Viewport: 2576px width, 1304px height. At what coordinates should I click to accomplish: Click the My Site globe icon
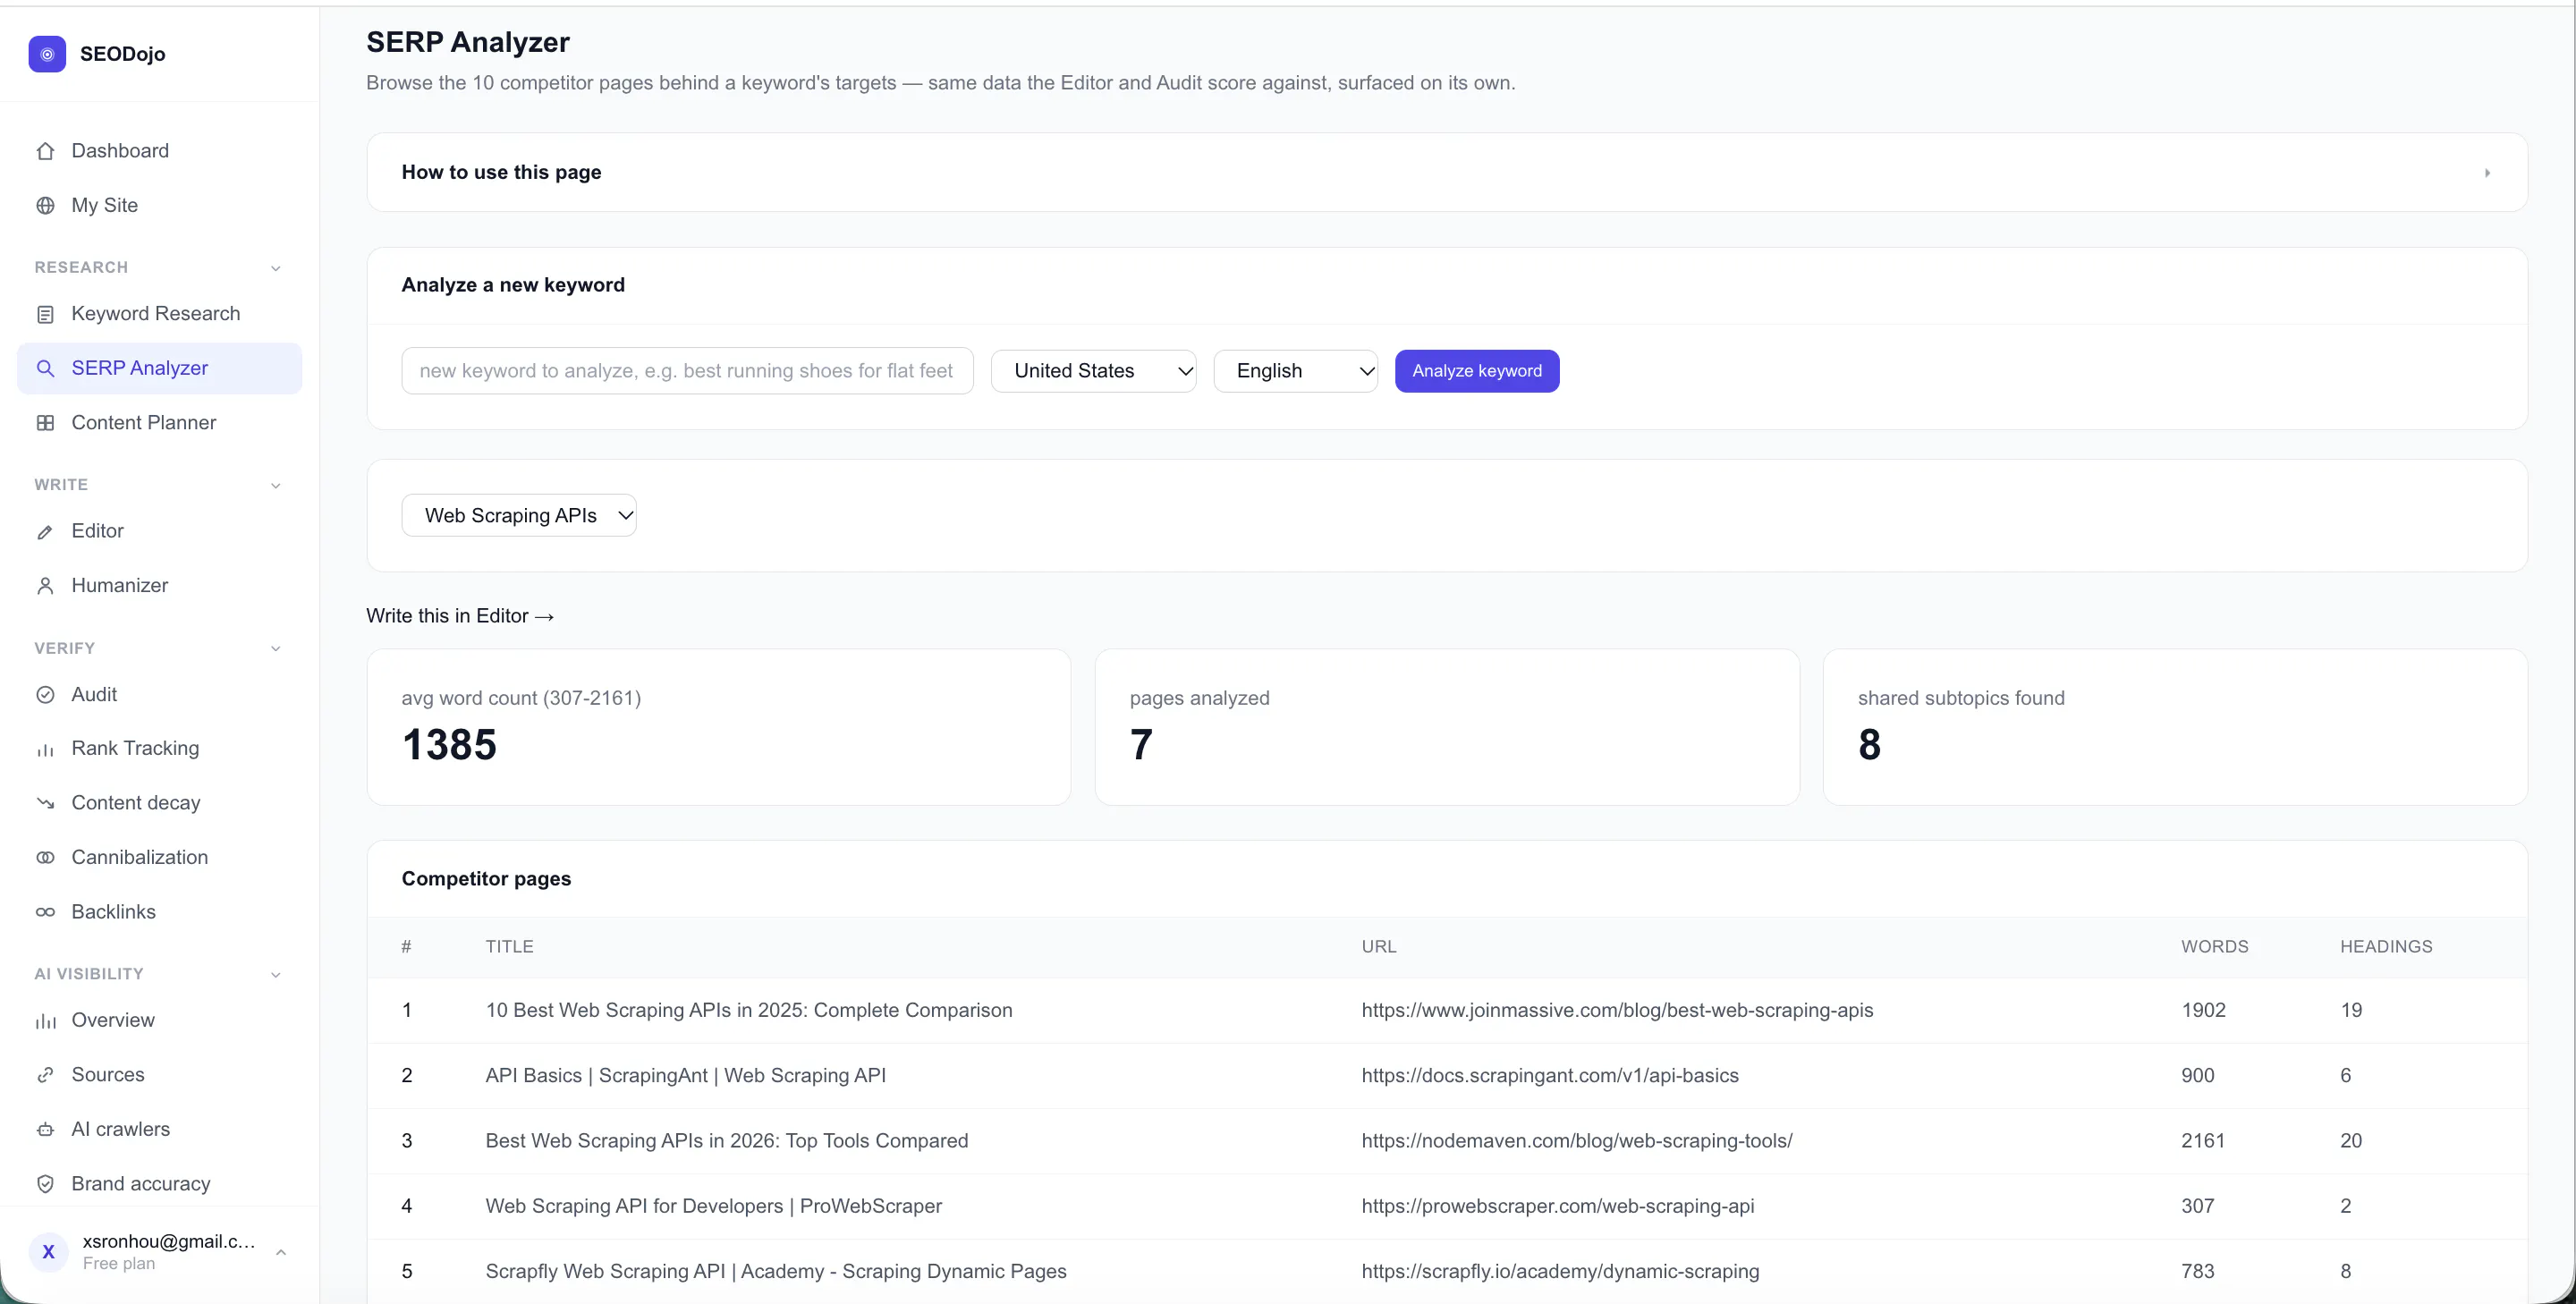pos(45,206)
